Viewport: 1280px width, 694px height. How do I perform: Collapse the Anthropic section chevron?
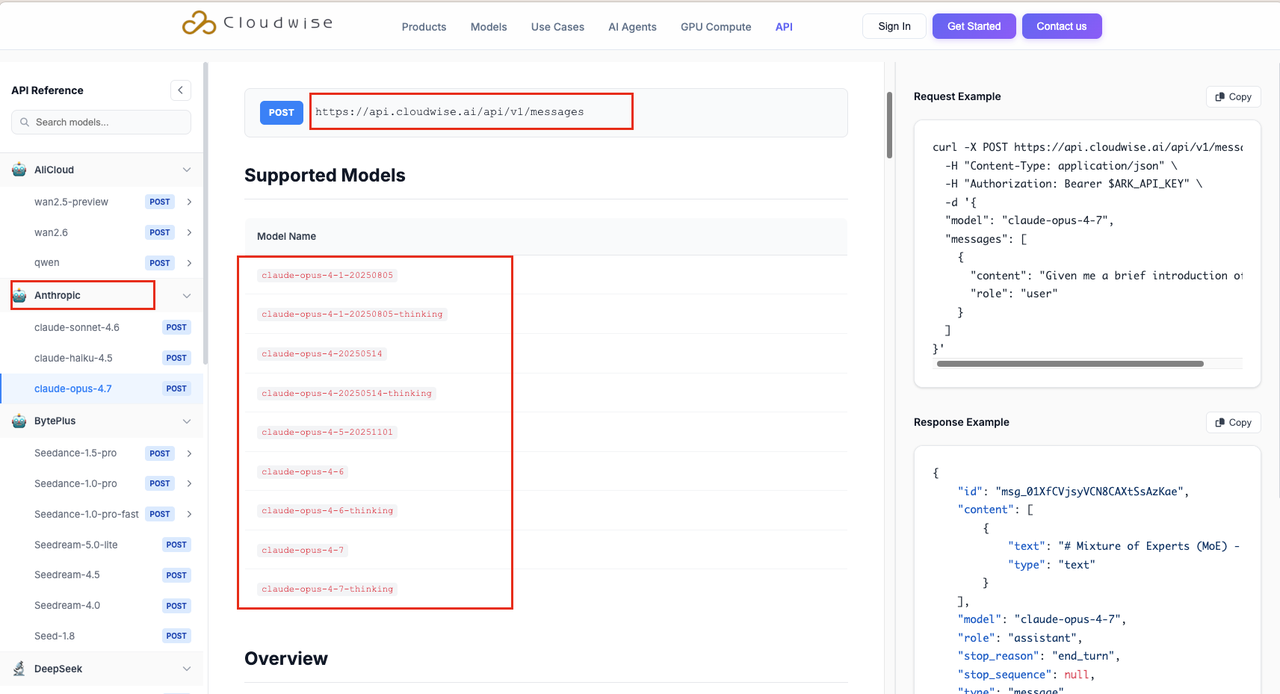(186, 296)
